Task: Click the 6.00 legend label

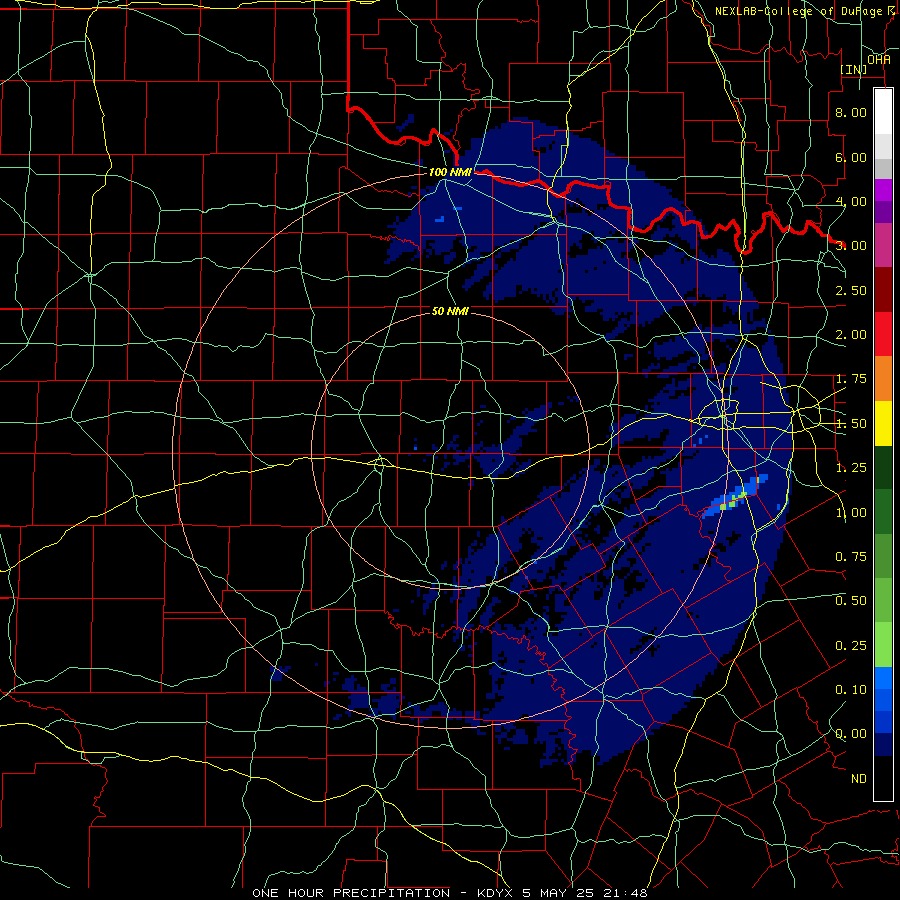Action: [851, 157]
